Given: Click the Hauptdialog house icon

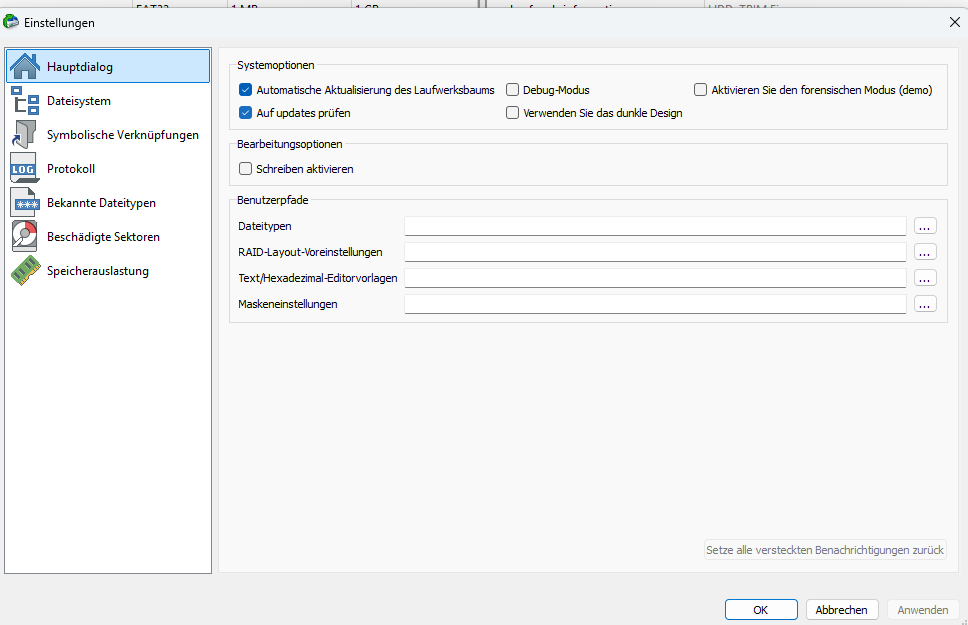Looking at the screenshot, I should (x=25, y=66).
